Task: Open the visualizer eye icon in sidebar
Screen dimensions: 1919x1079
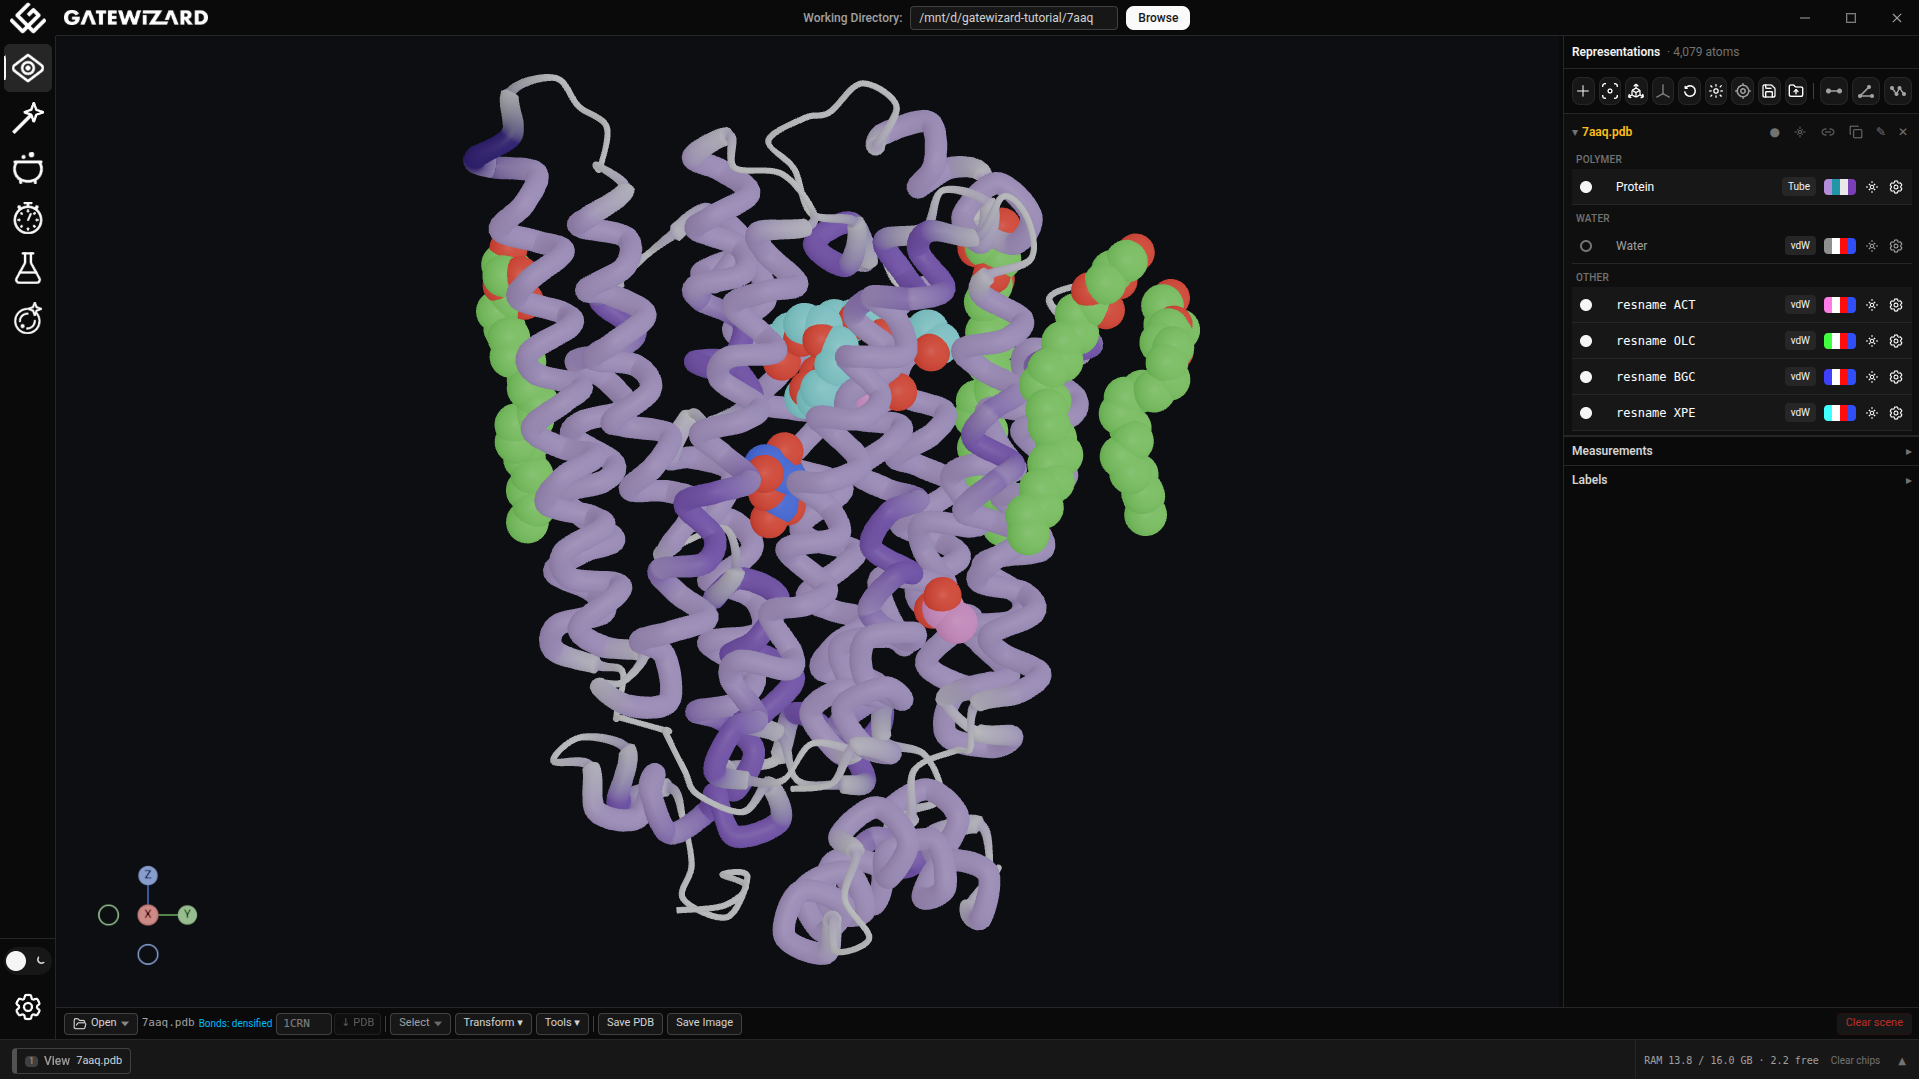Action: click(28, 68)
